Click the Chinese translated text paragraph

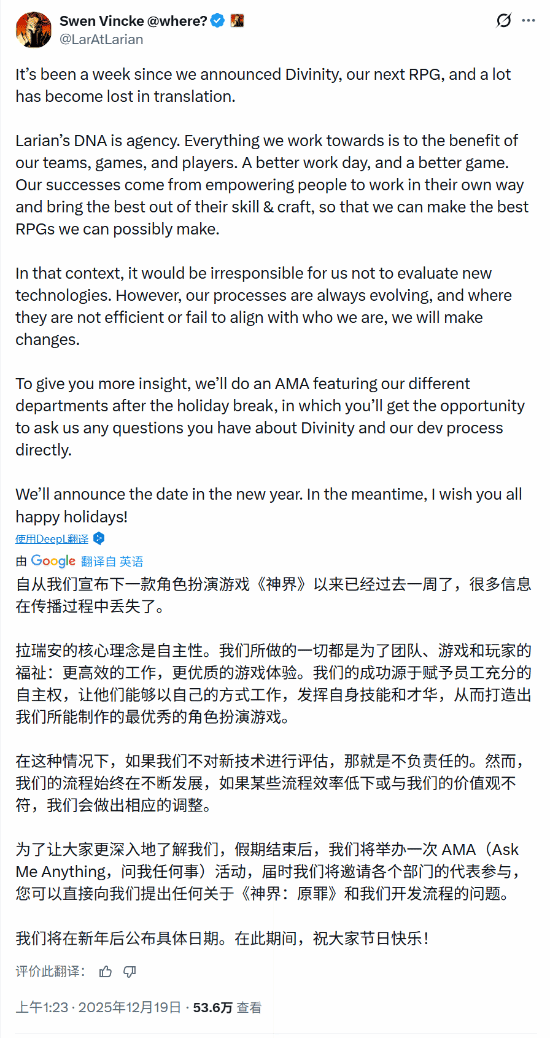pyautogui.click(x=273, y=761)
